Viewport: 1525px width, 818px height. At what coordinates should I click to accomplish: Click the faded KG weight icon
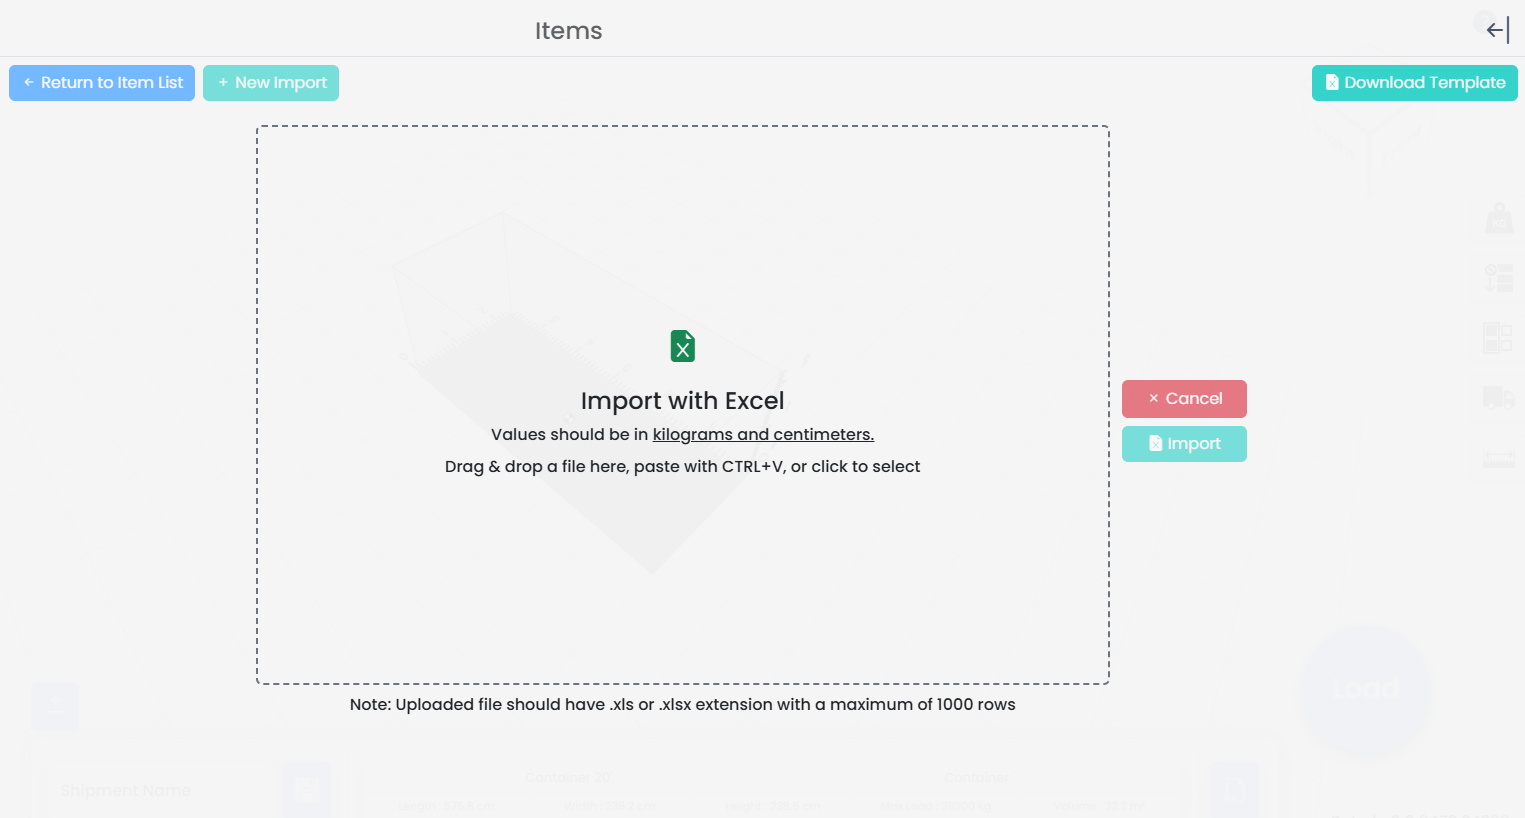(1498, 218)
